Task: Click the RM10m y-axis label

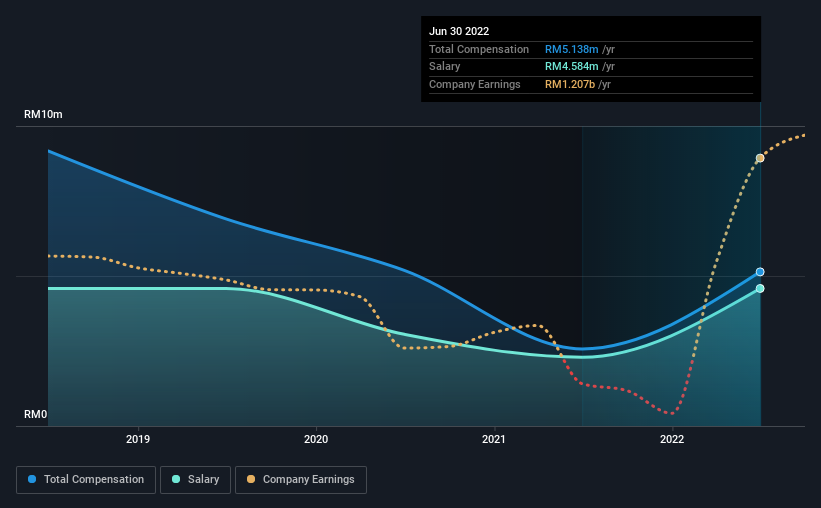Action: [43, 114]
